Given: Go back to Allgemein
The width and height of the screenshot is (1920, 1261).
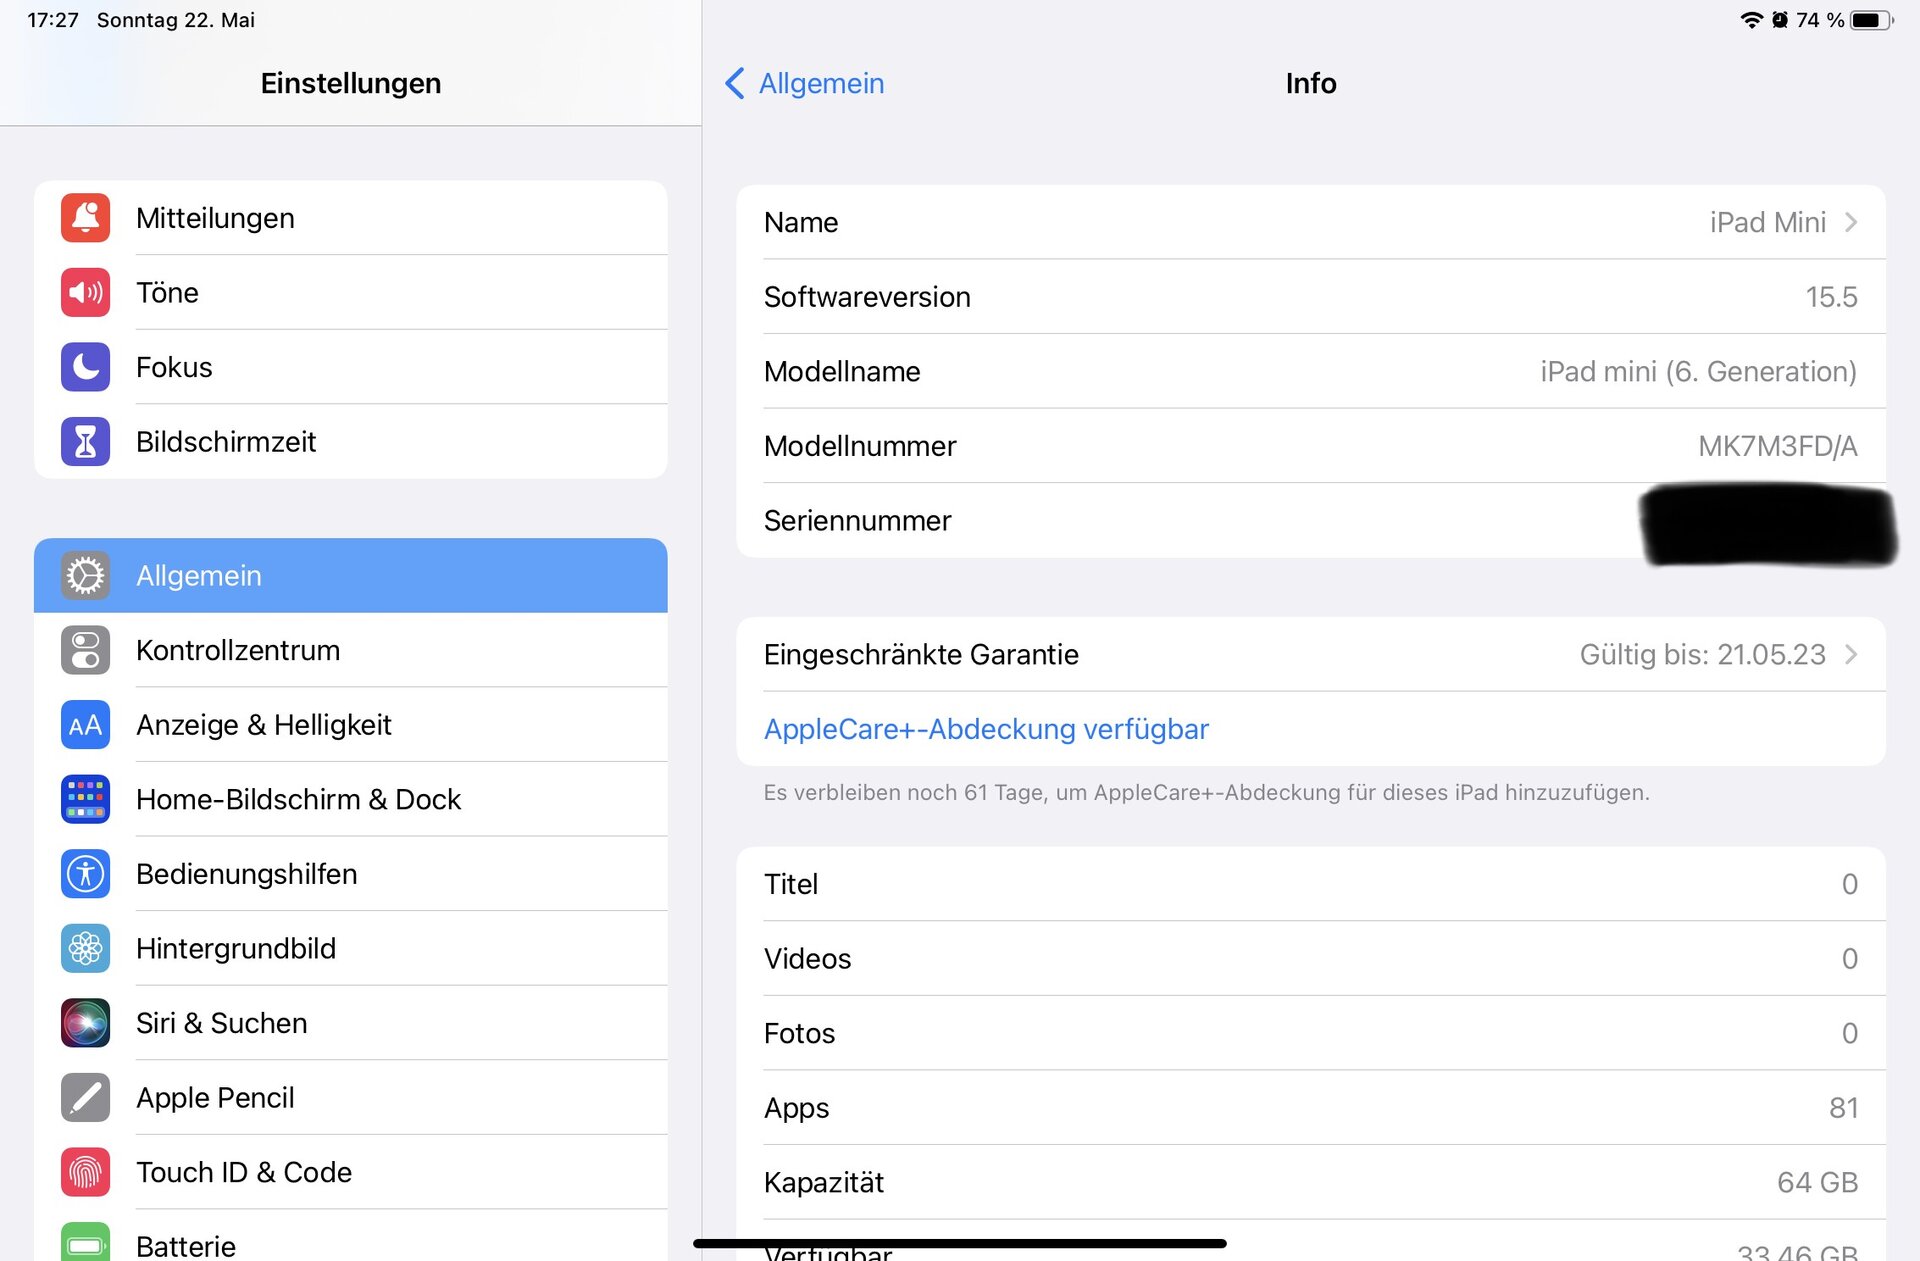Looking at the screenshot, I should point(804,83).
